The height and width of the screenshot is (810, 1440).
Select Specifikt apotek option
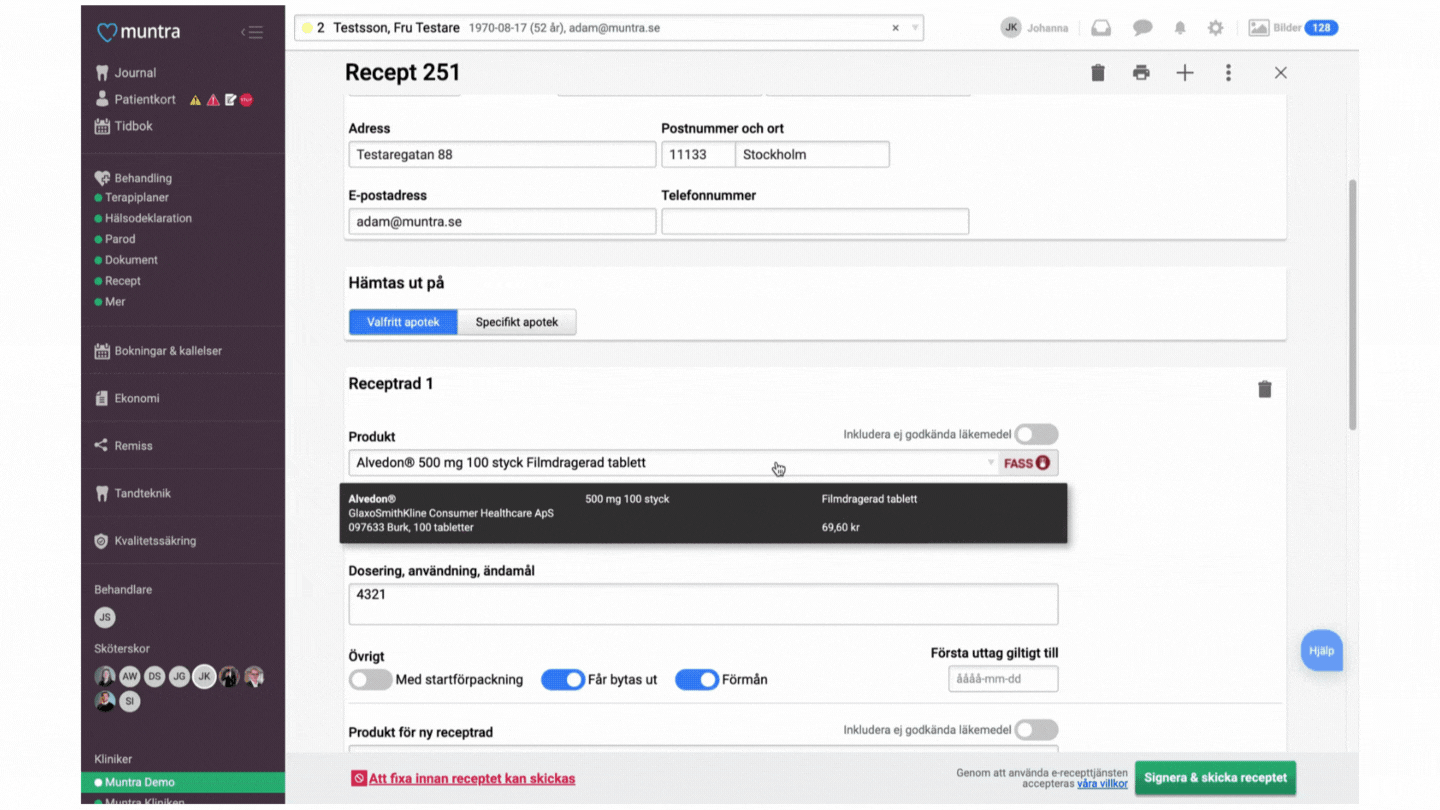tap(517, 322)
